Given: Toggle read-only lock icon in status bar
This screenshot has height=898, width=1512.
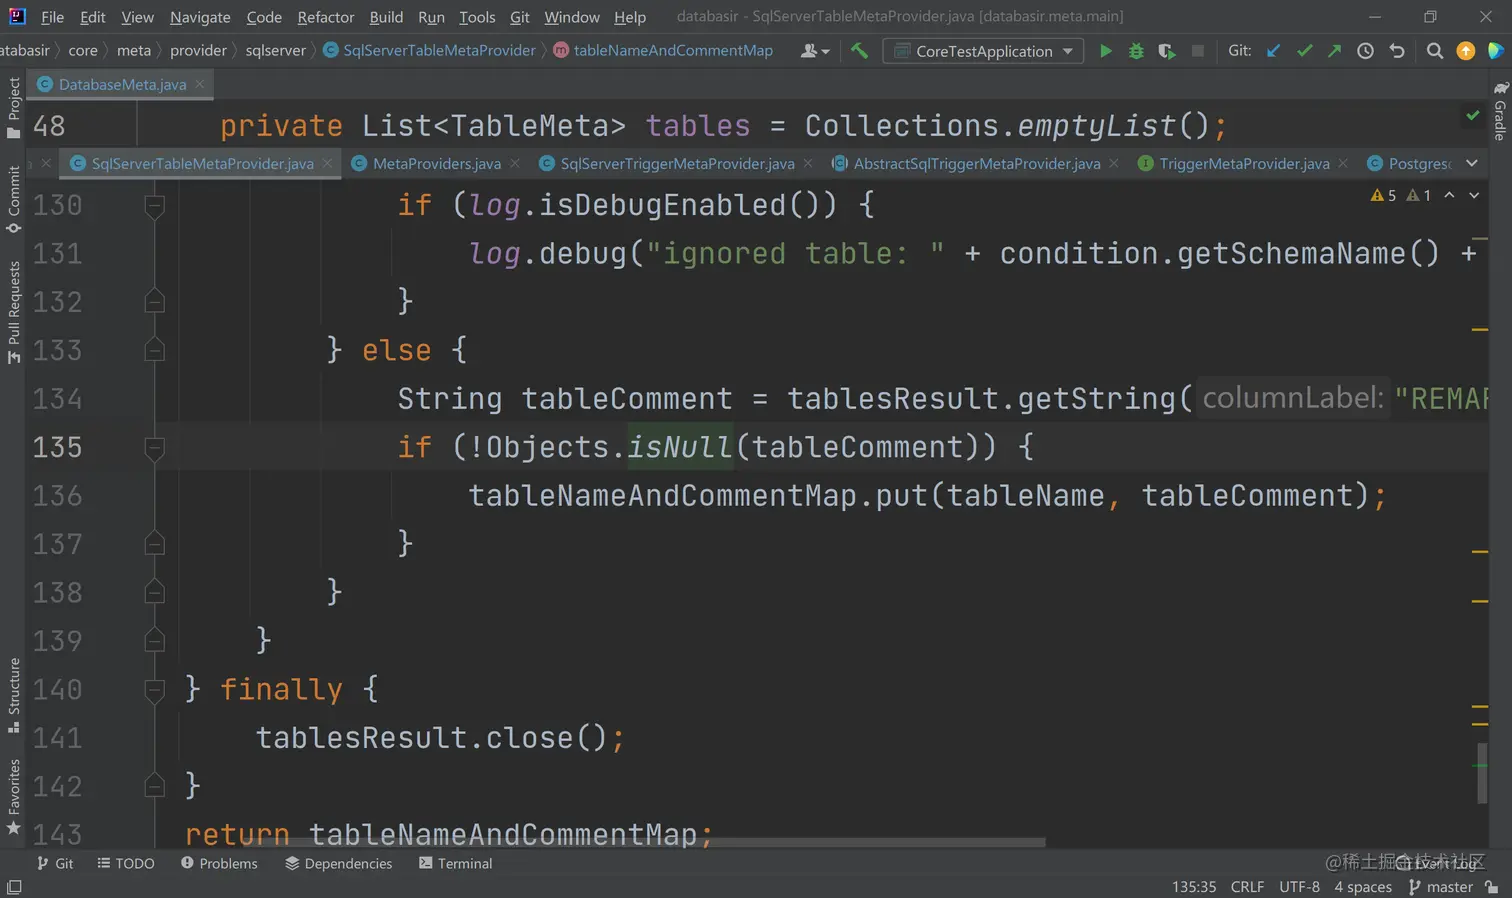Looking at the screenshot, I should [1492, 887].
